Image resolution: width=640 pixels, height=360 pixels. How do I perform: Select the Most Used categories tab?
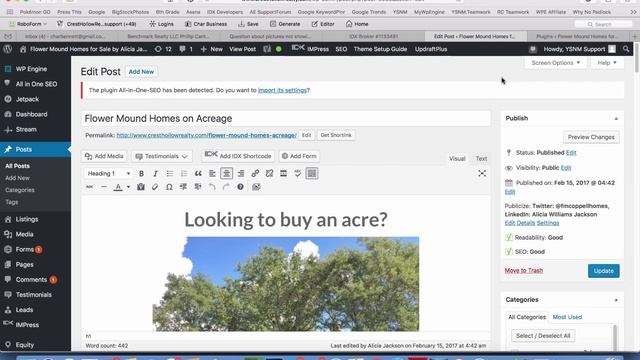point(567,317)
